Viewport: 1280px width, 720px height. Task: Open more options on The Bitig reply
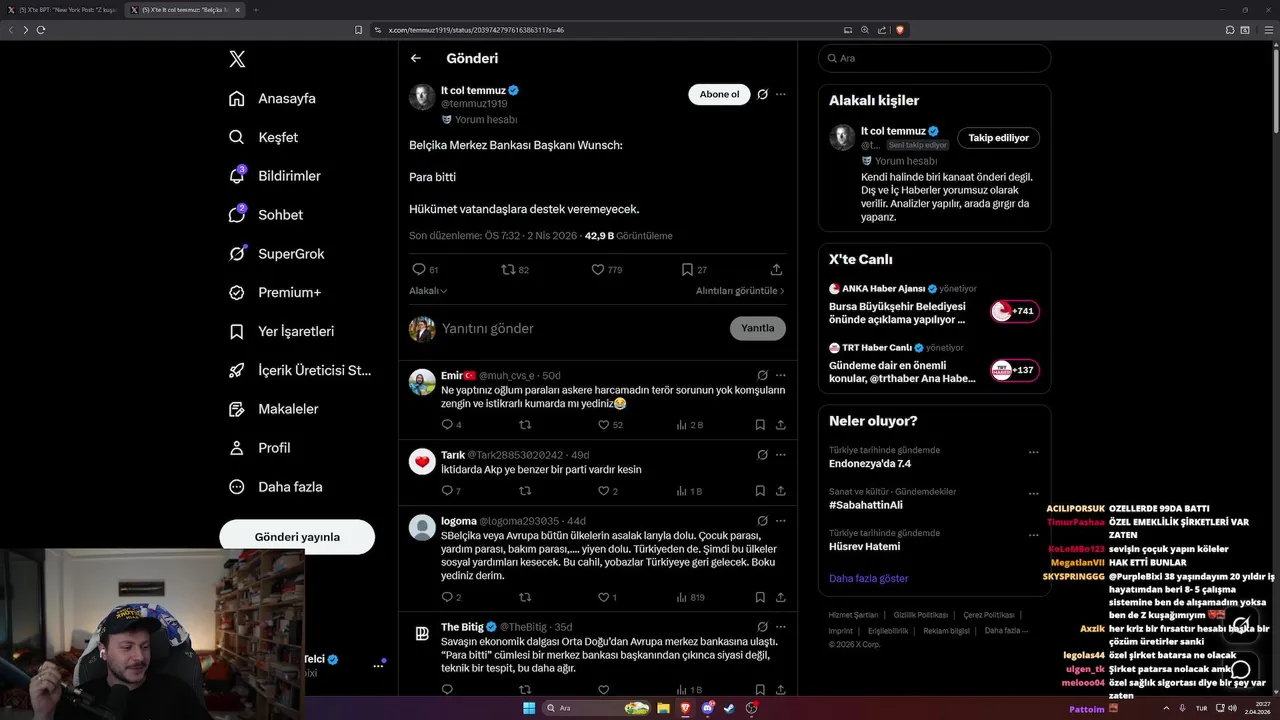point(781,627)
